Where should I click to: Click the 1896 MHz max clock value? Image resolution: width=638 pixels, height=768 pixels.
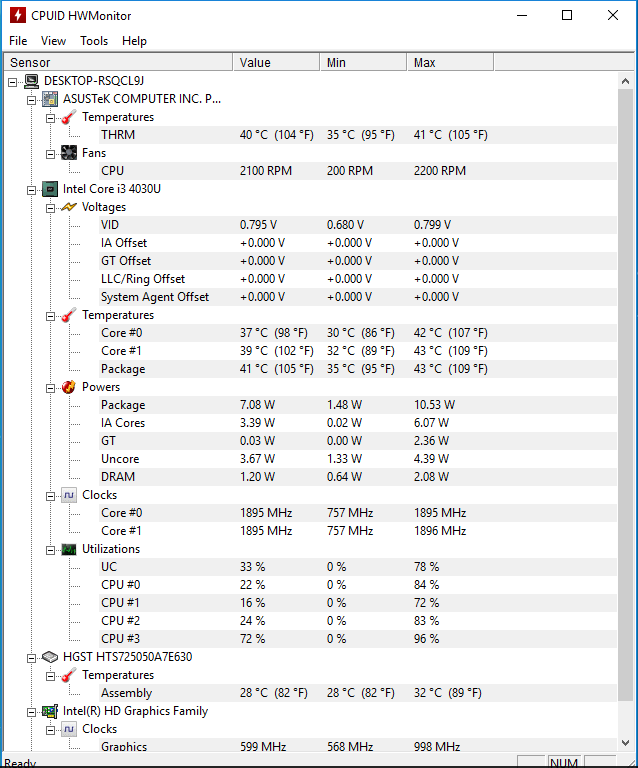(x=440, y=531)
